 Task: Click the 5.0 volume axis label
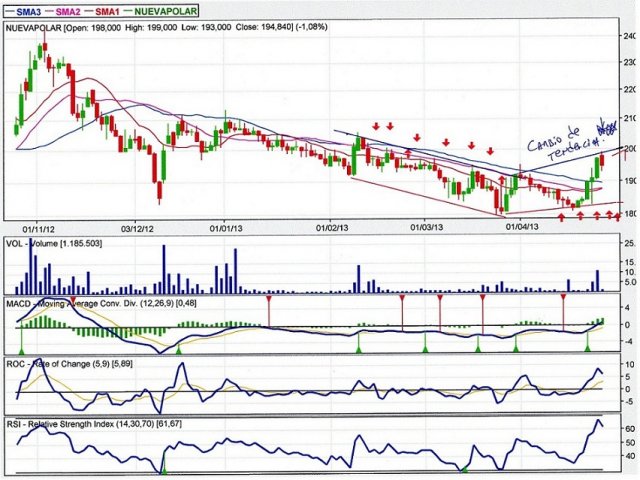[x=631, y=282]
